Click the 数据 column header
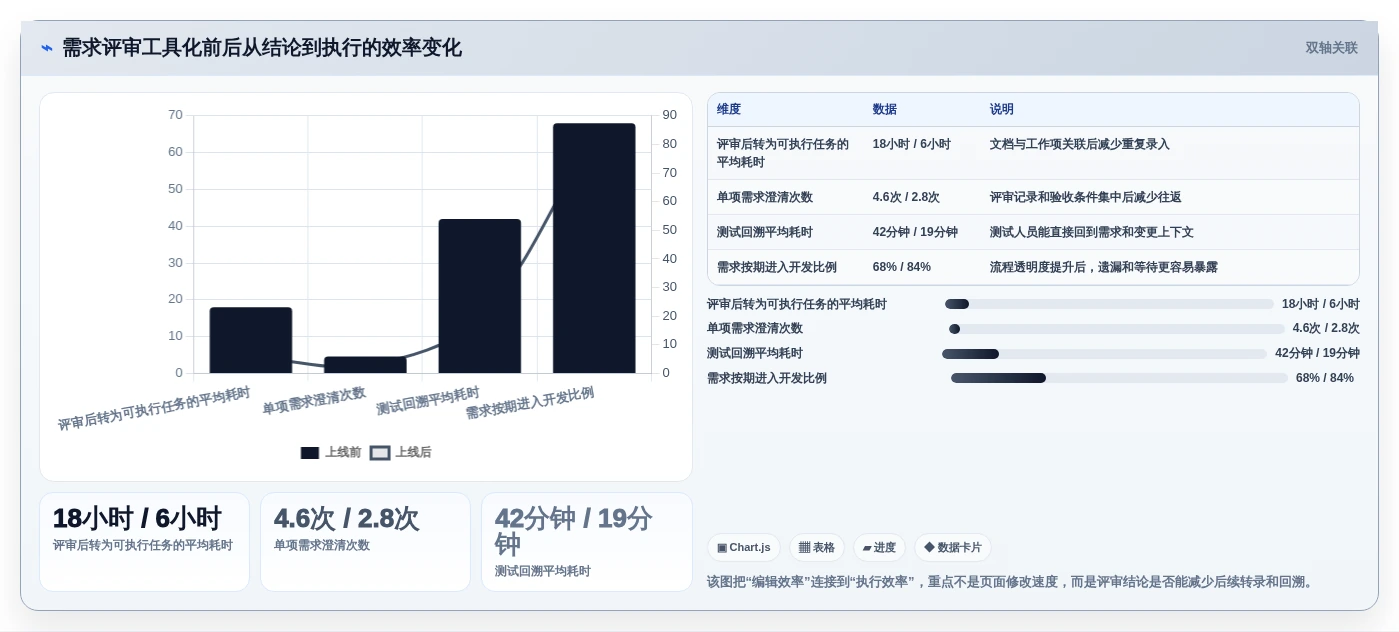 (x=885, y=109)
